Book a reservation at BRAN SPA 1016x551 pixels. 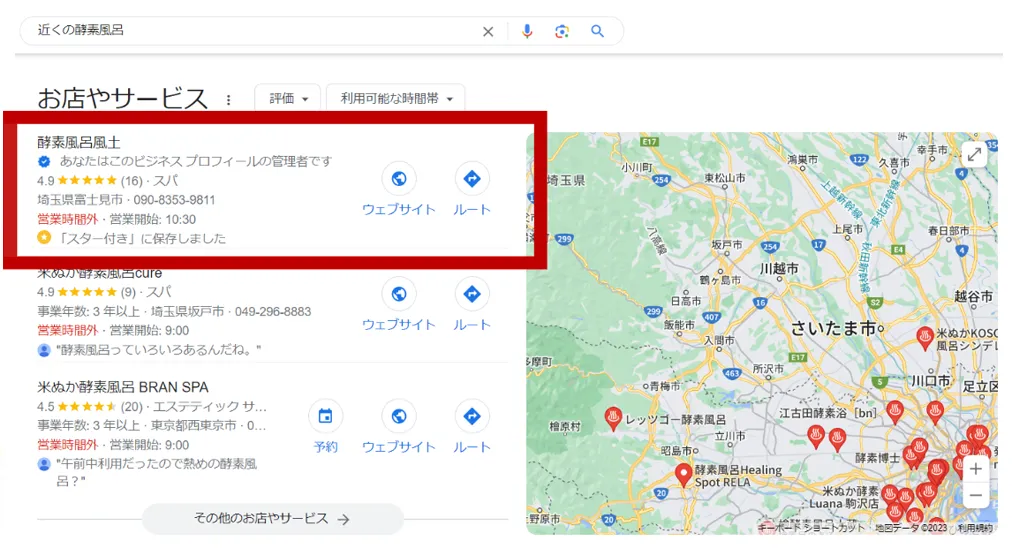pos(325,427)
